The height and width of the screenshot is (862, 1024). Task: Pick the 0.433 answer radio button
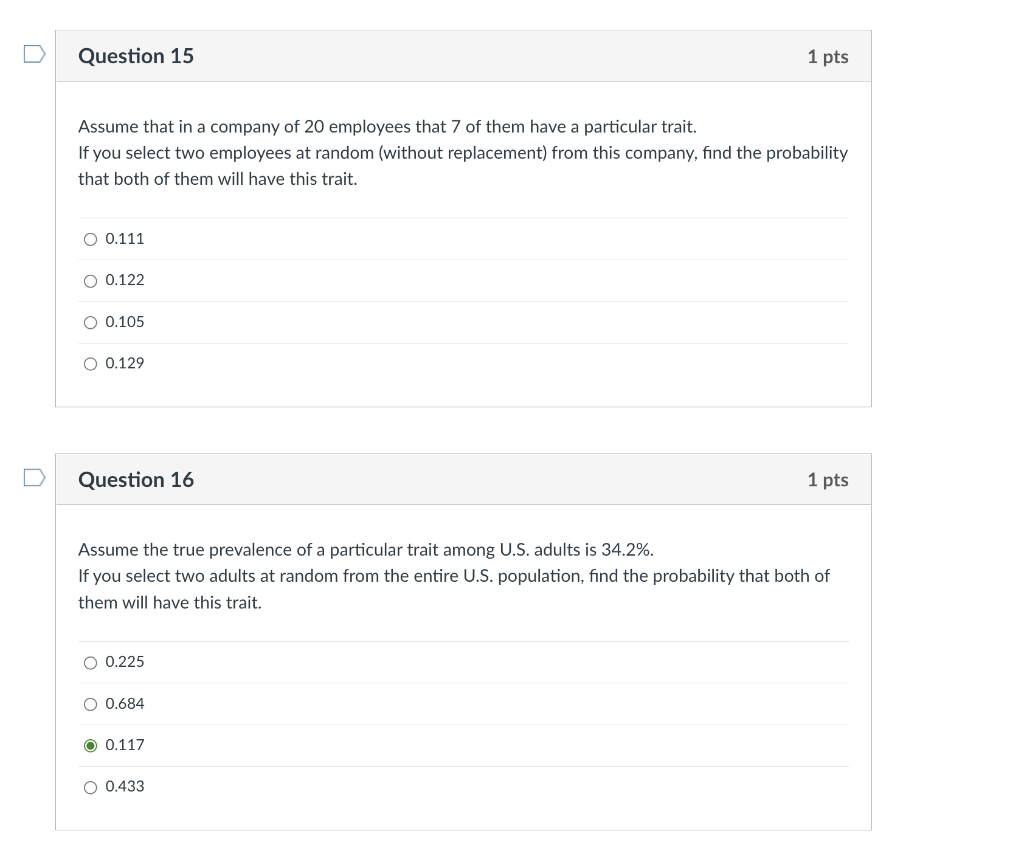tap(91, 787)
